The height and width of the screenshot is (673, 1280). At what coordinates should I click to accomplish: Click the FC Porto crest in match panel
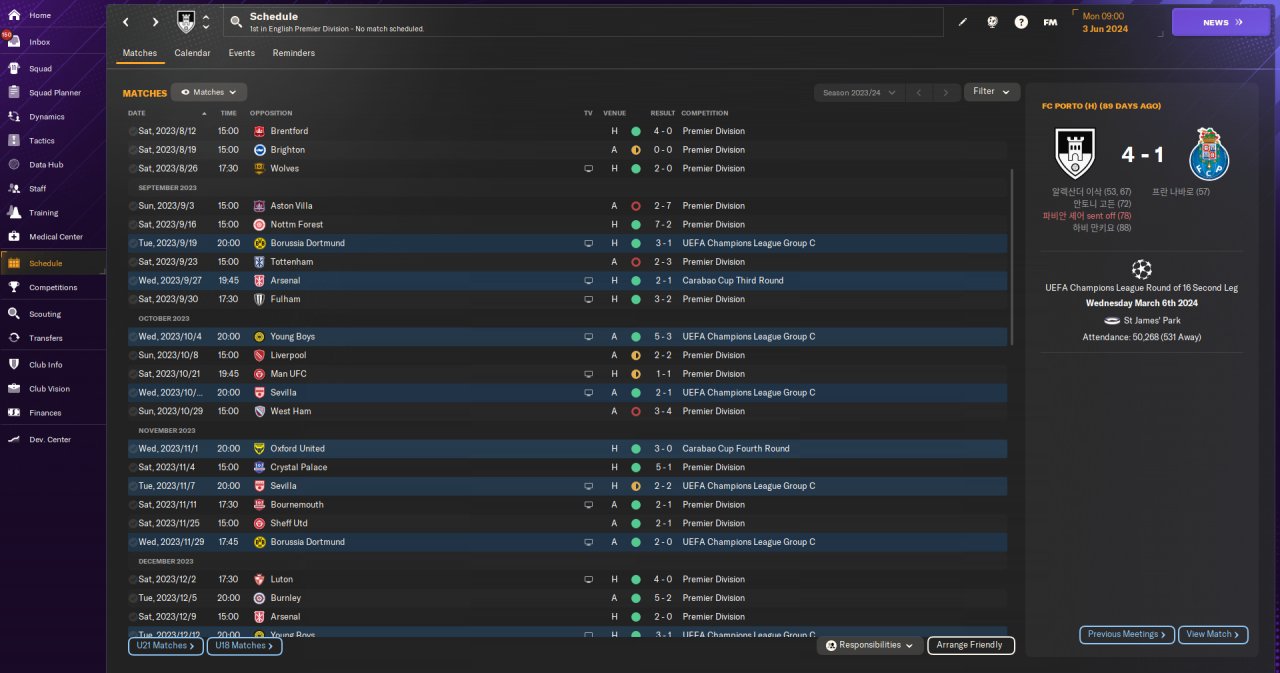click(x=1210, y=154)
